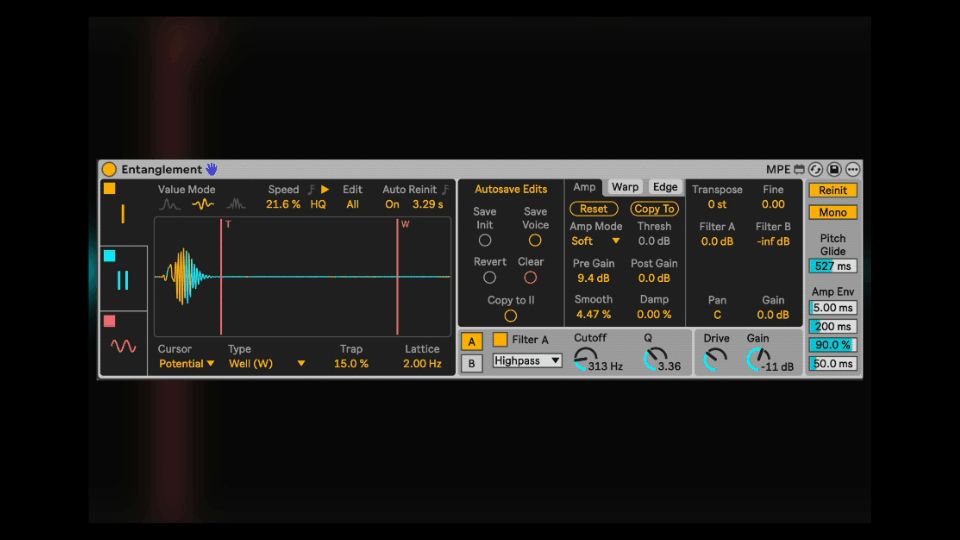Click the Auto Reinit 3.29 s value
This screenshot has height=540, width=960.
427,204
